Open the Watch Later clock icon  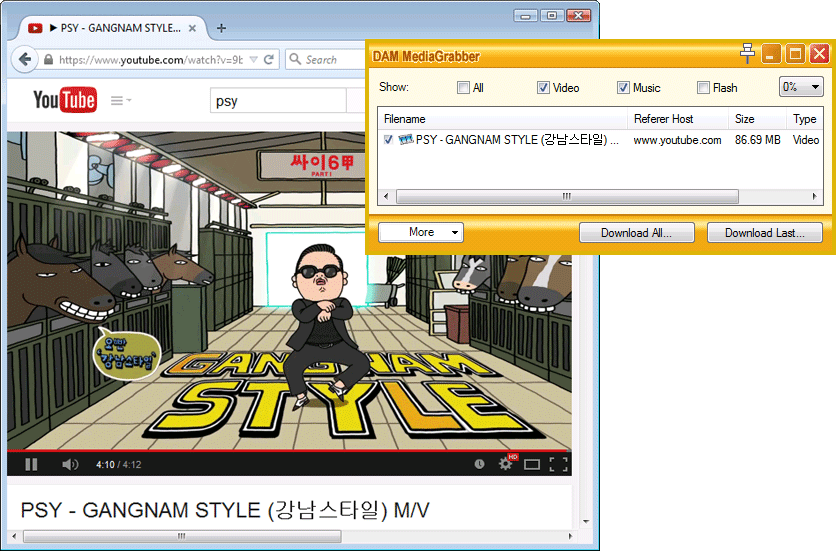coord(479,464)
